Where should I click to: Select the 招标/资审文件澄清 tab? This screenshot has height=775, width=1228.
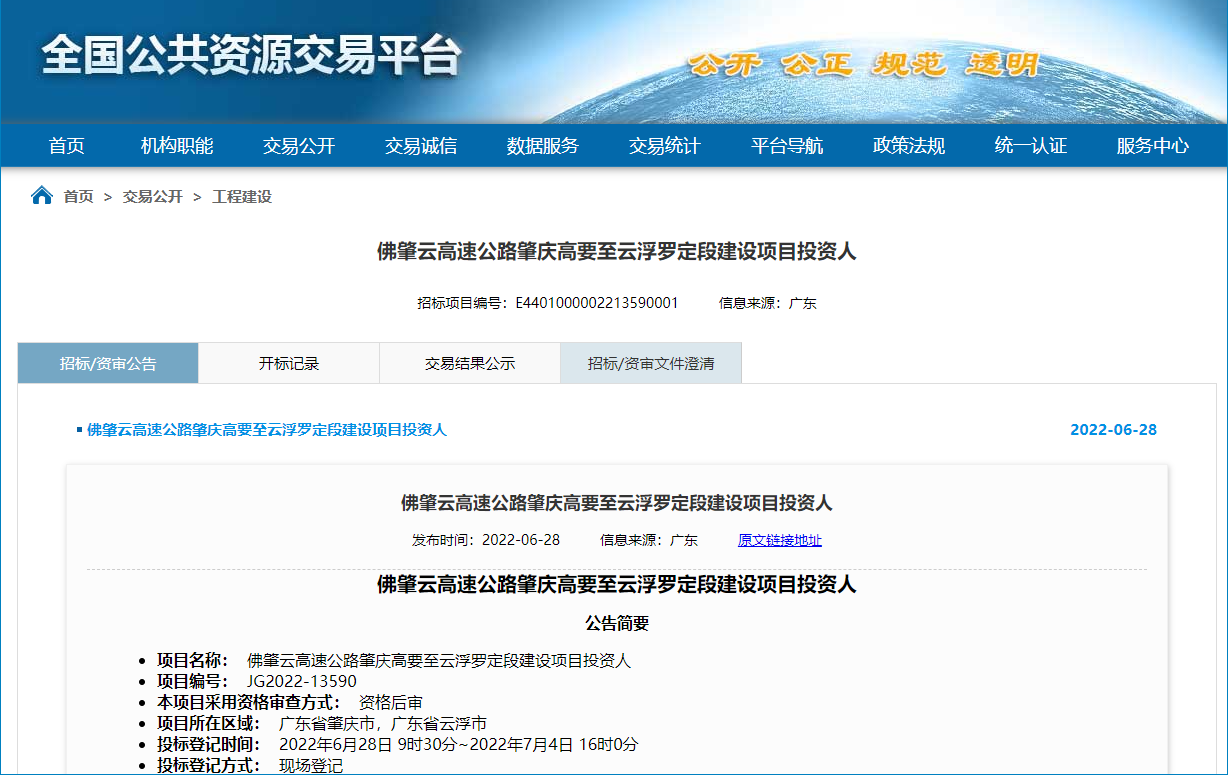[651, 364]
